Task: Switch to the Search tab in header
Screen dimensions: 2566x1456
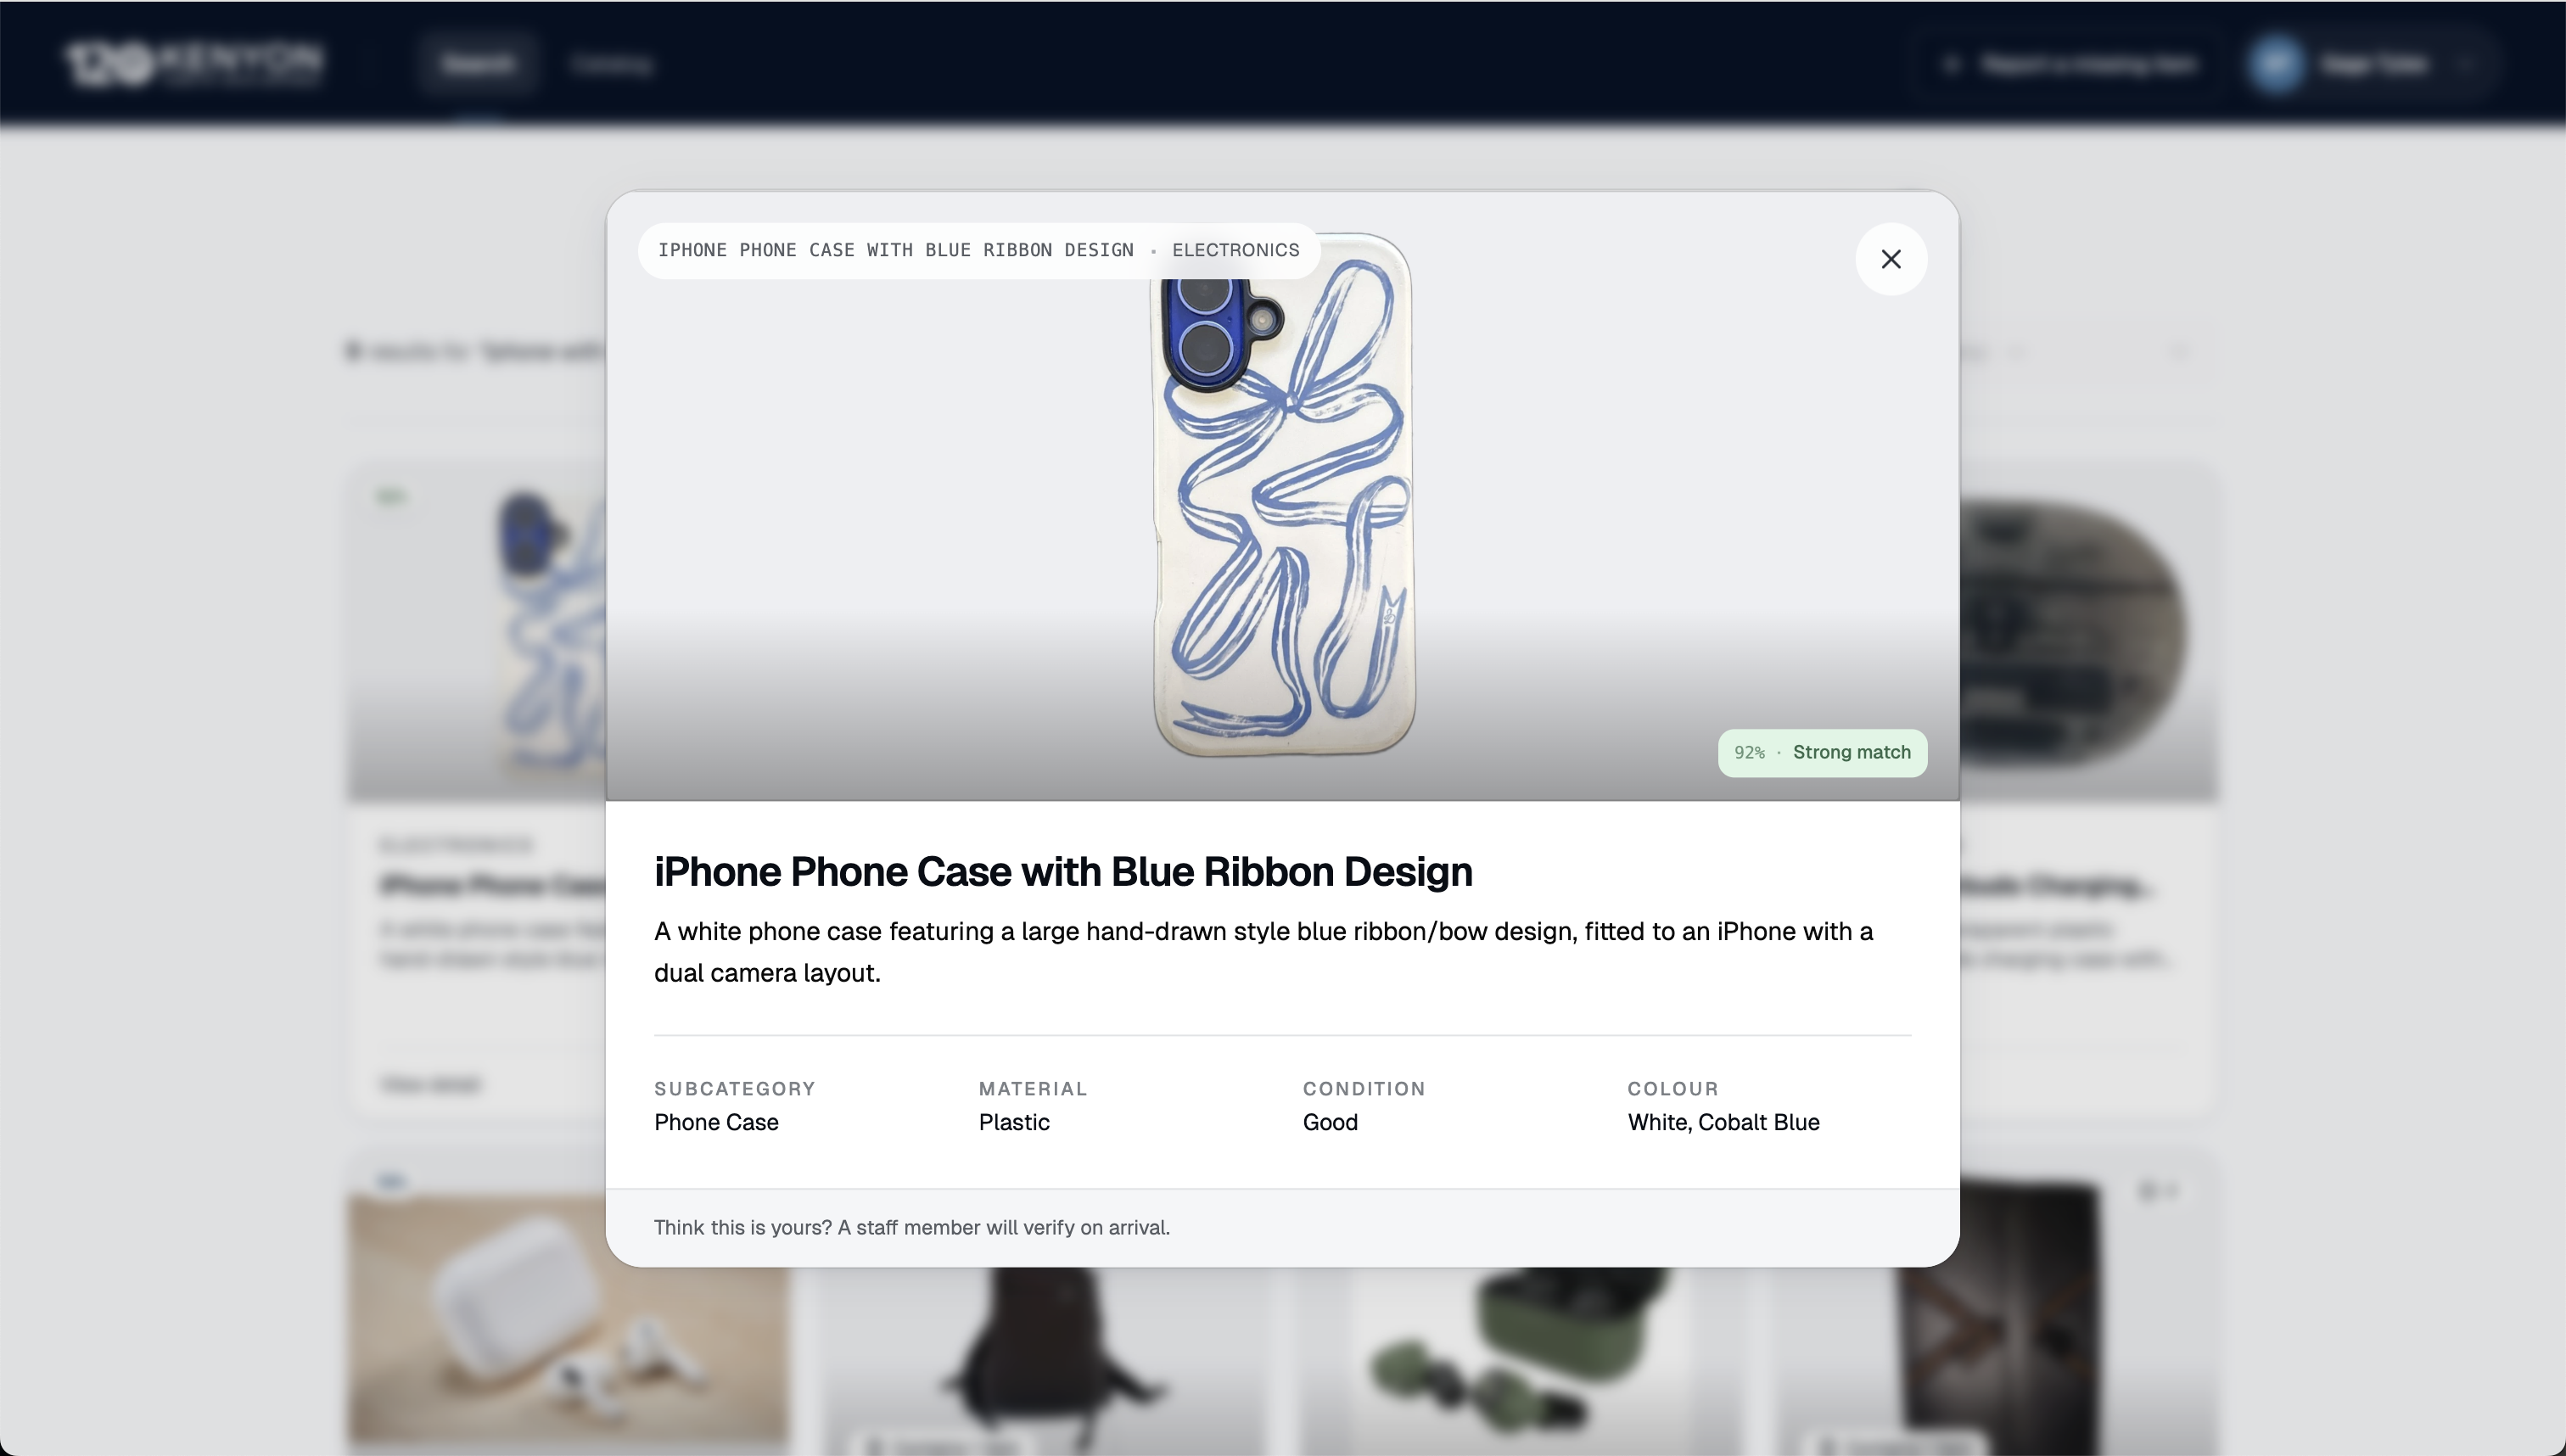Action: 479,64
